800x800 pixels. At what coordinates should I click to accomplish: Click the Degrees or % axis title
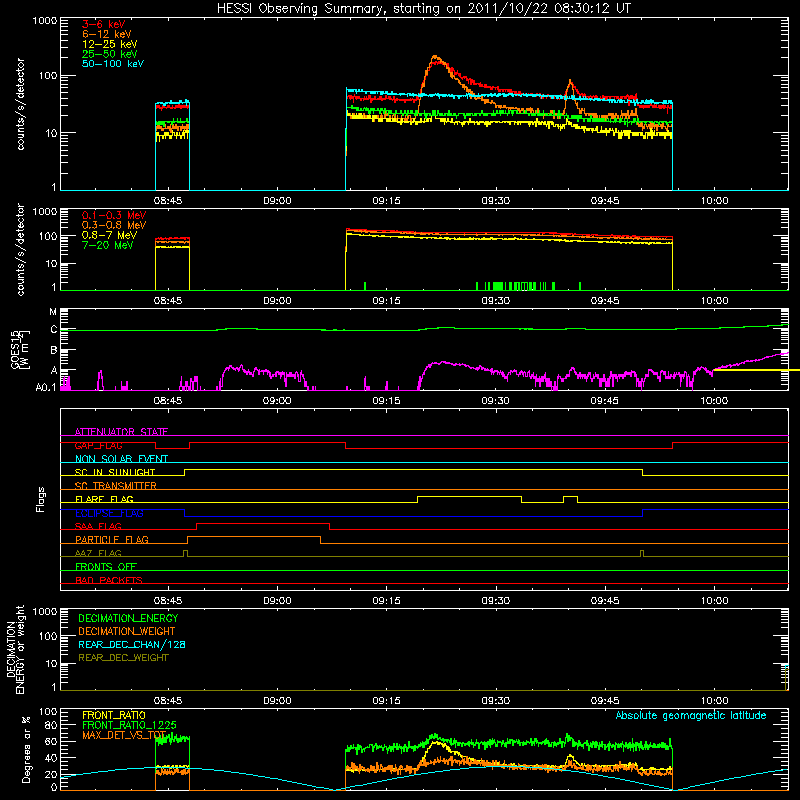click(x=27, y=749)
